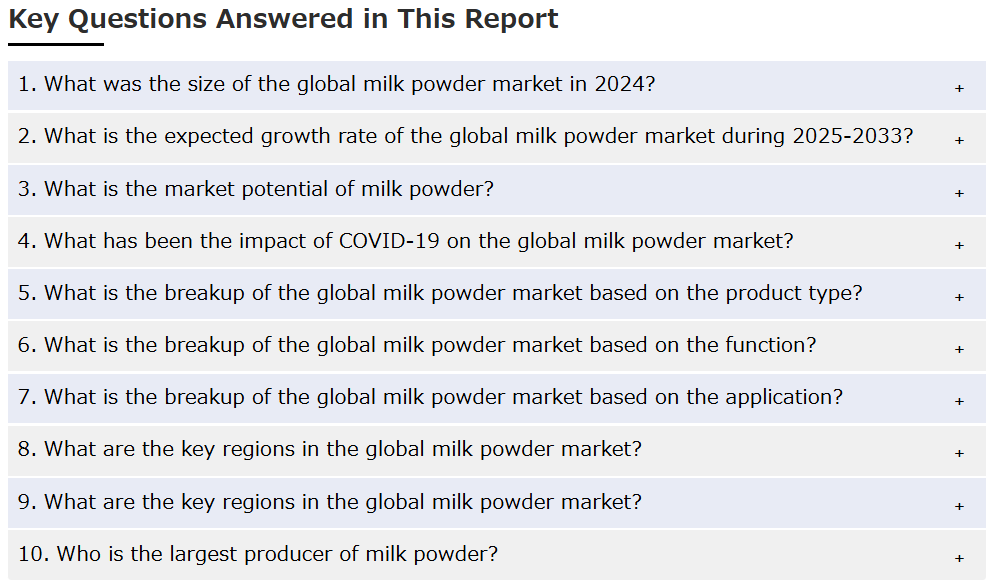The image size is (993, 586).
Task: Expand plus icon on question 9 key regions
Action: click(959, 506)
